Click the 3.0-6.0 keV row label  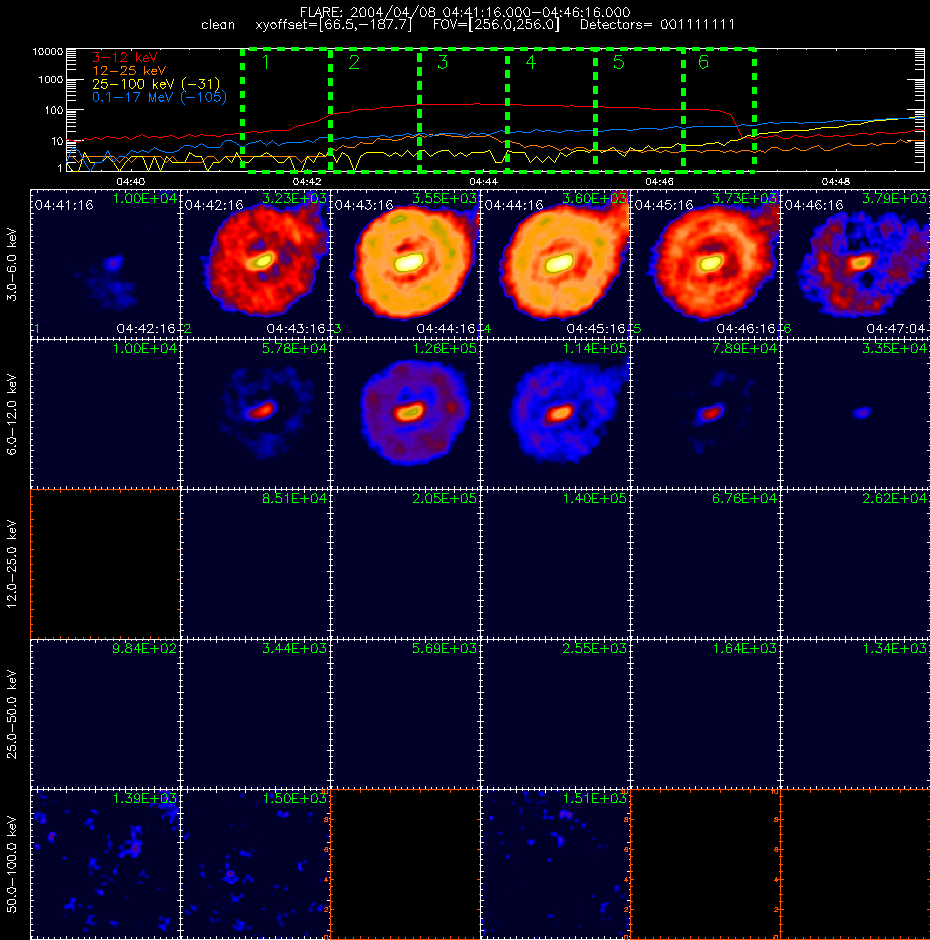pos(12,264)
